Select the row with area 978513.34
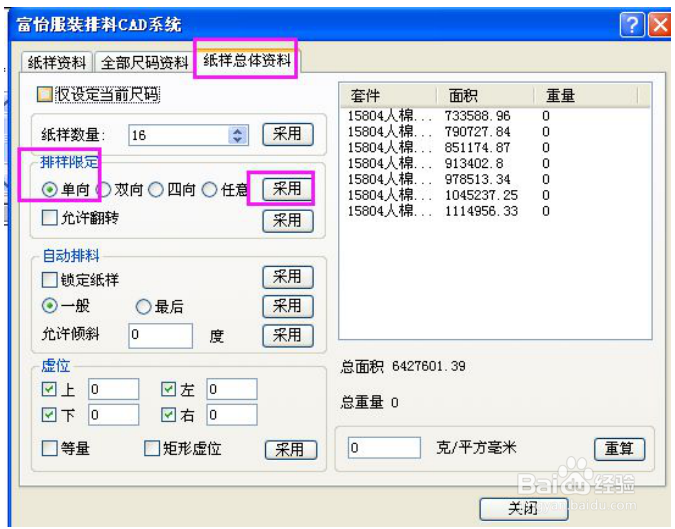The image size is (675, 529). tap(495, 179)
